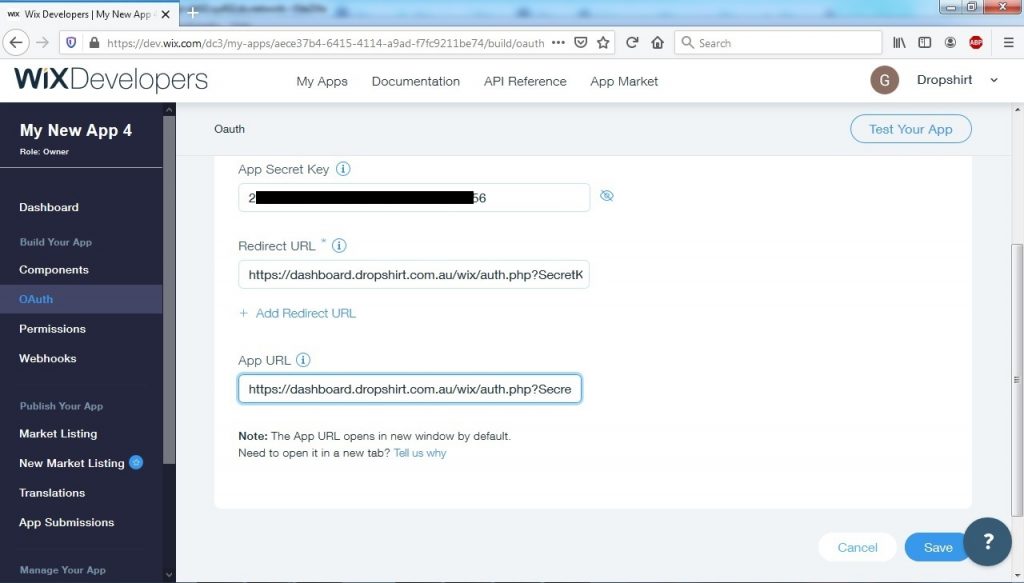The width and height of the screenshot is (1024, 583).
Task: Reload the current page
Action: tap(632, 42)
